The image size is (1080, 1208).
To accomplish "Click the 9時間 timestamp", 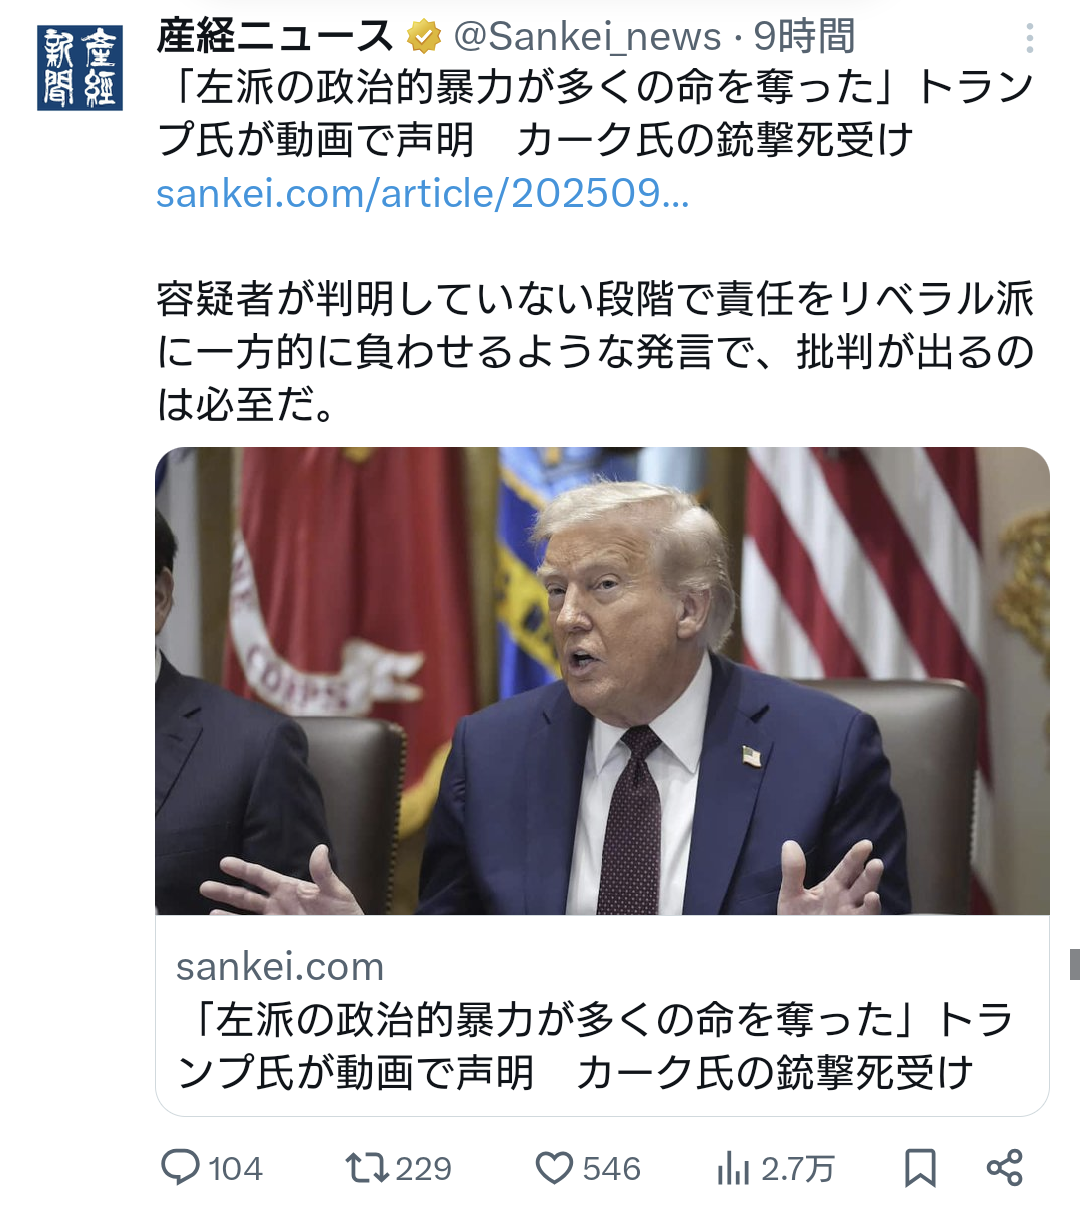I will (804, 37).
